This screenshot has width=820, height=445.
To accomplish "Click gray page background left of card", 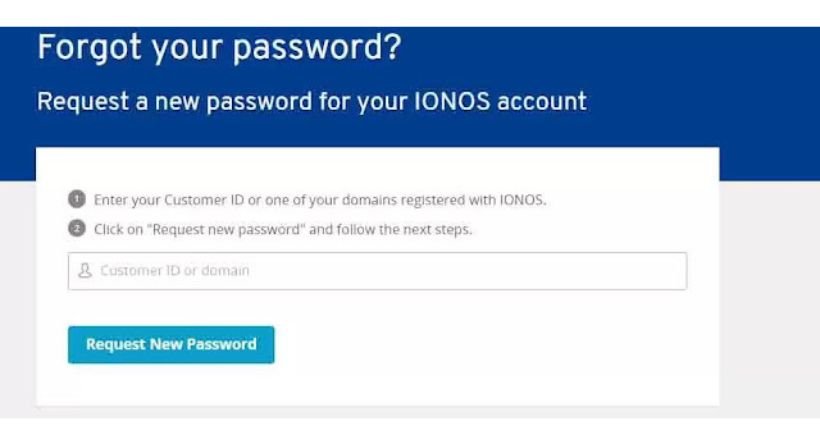I will point(17,298).
